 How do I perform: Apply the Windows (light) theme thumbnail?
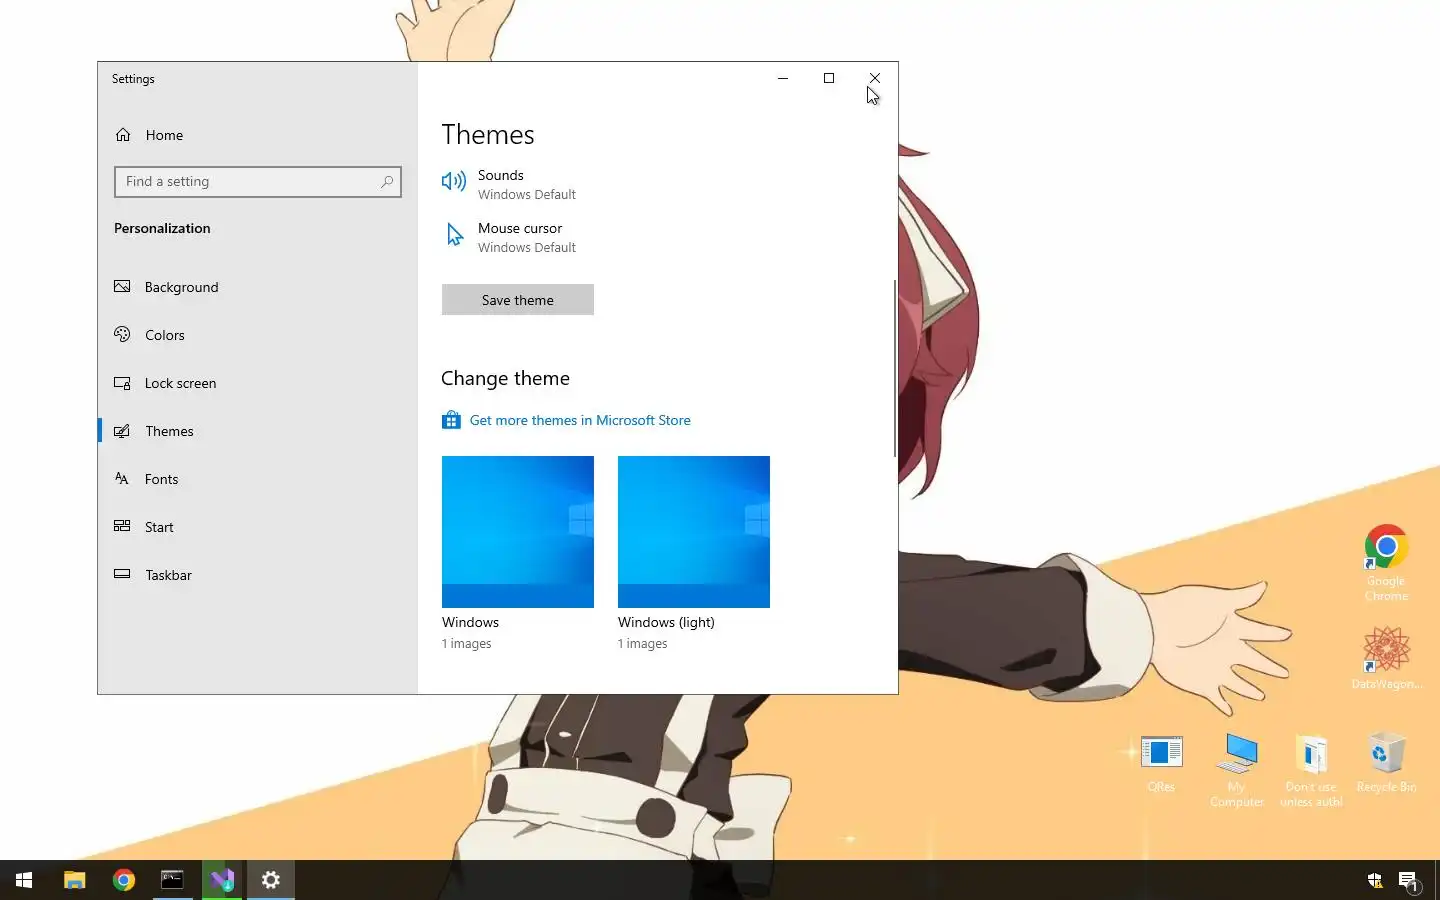[x=694, y=532]
